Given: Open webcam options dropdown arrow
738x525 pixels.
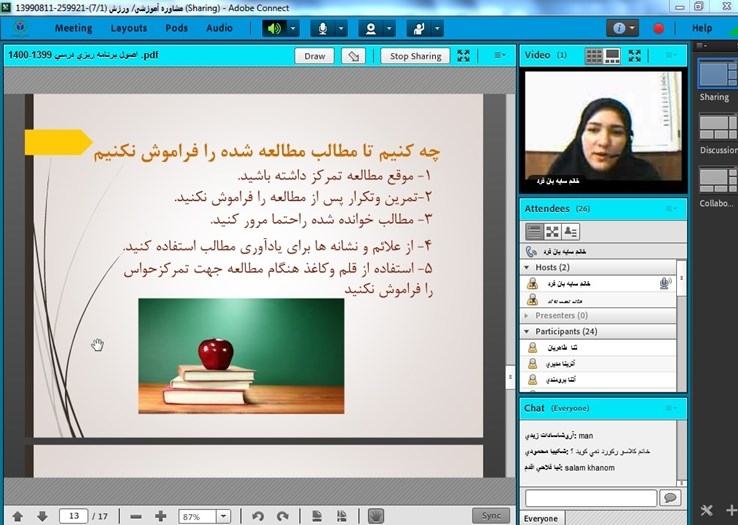Looking at the screenshot, I should (389, 29).
